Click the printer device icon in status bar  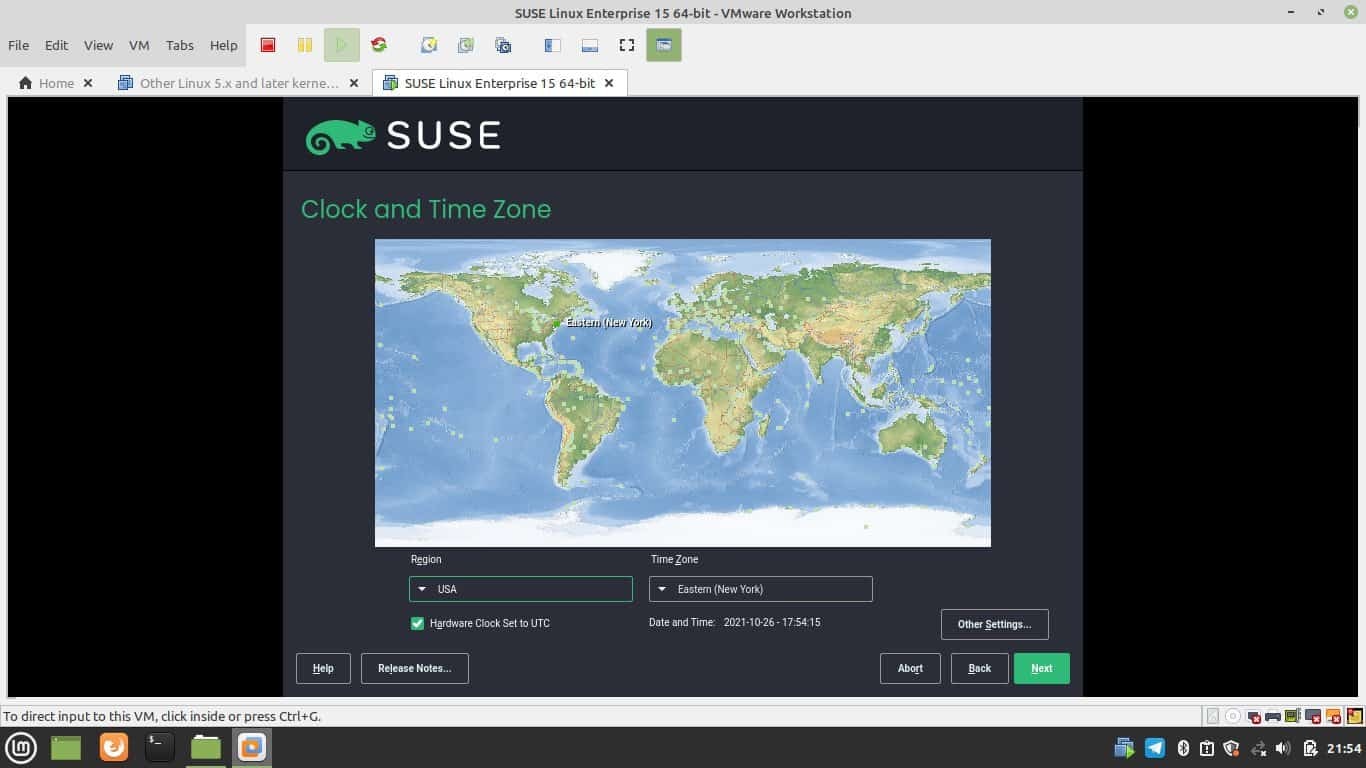tap(1273, 716)
